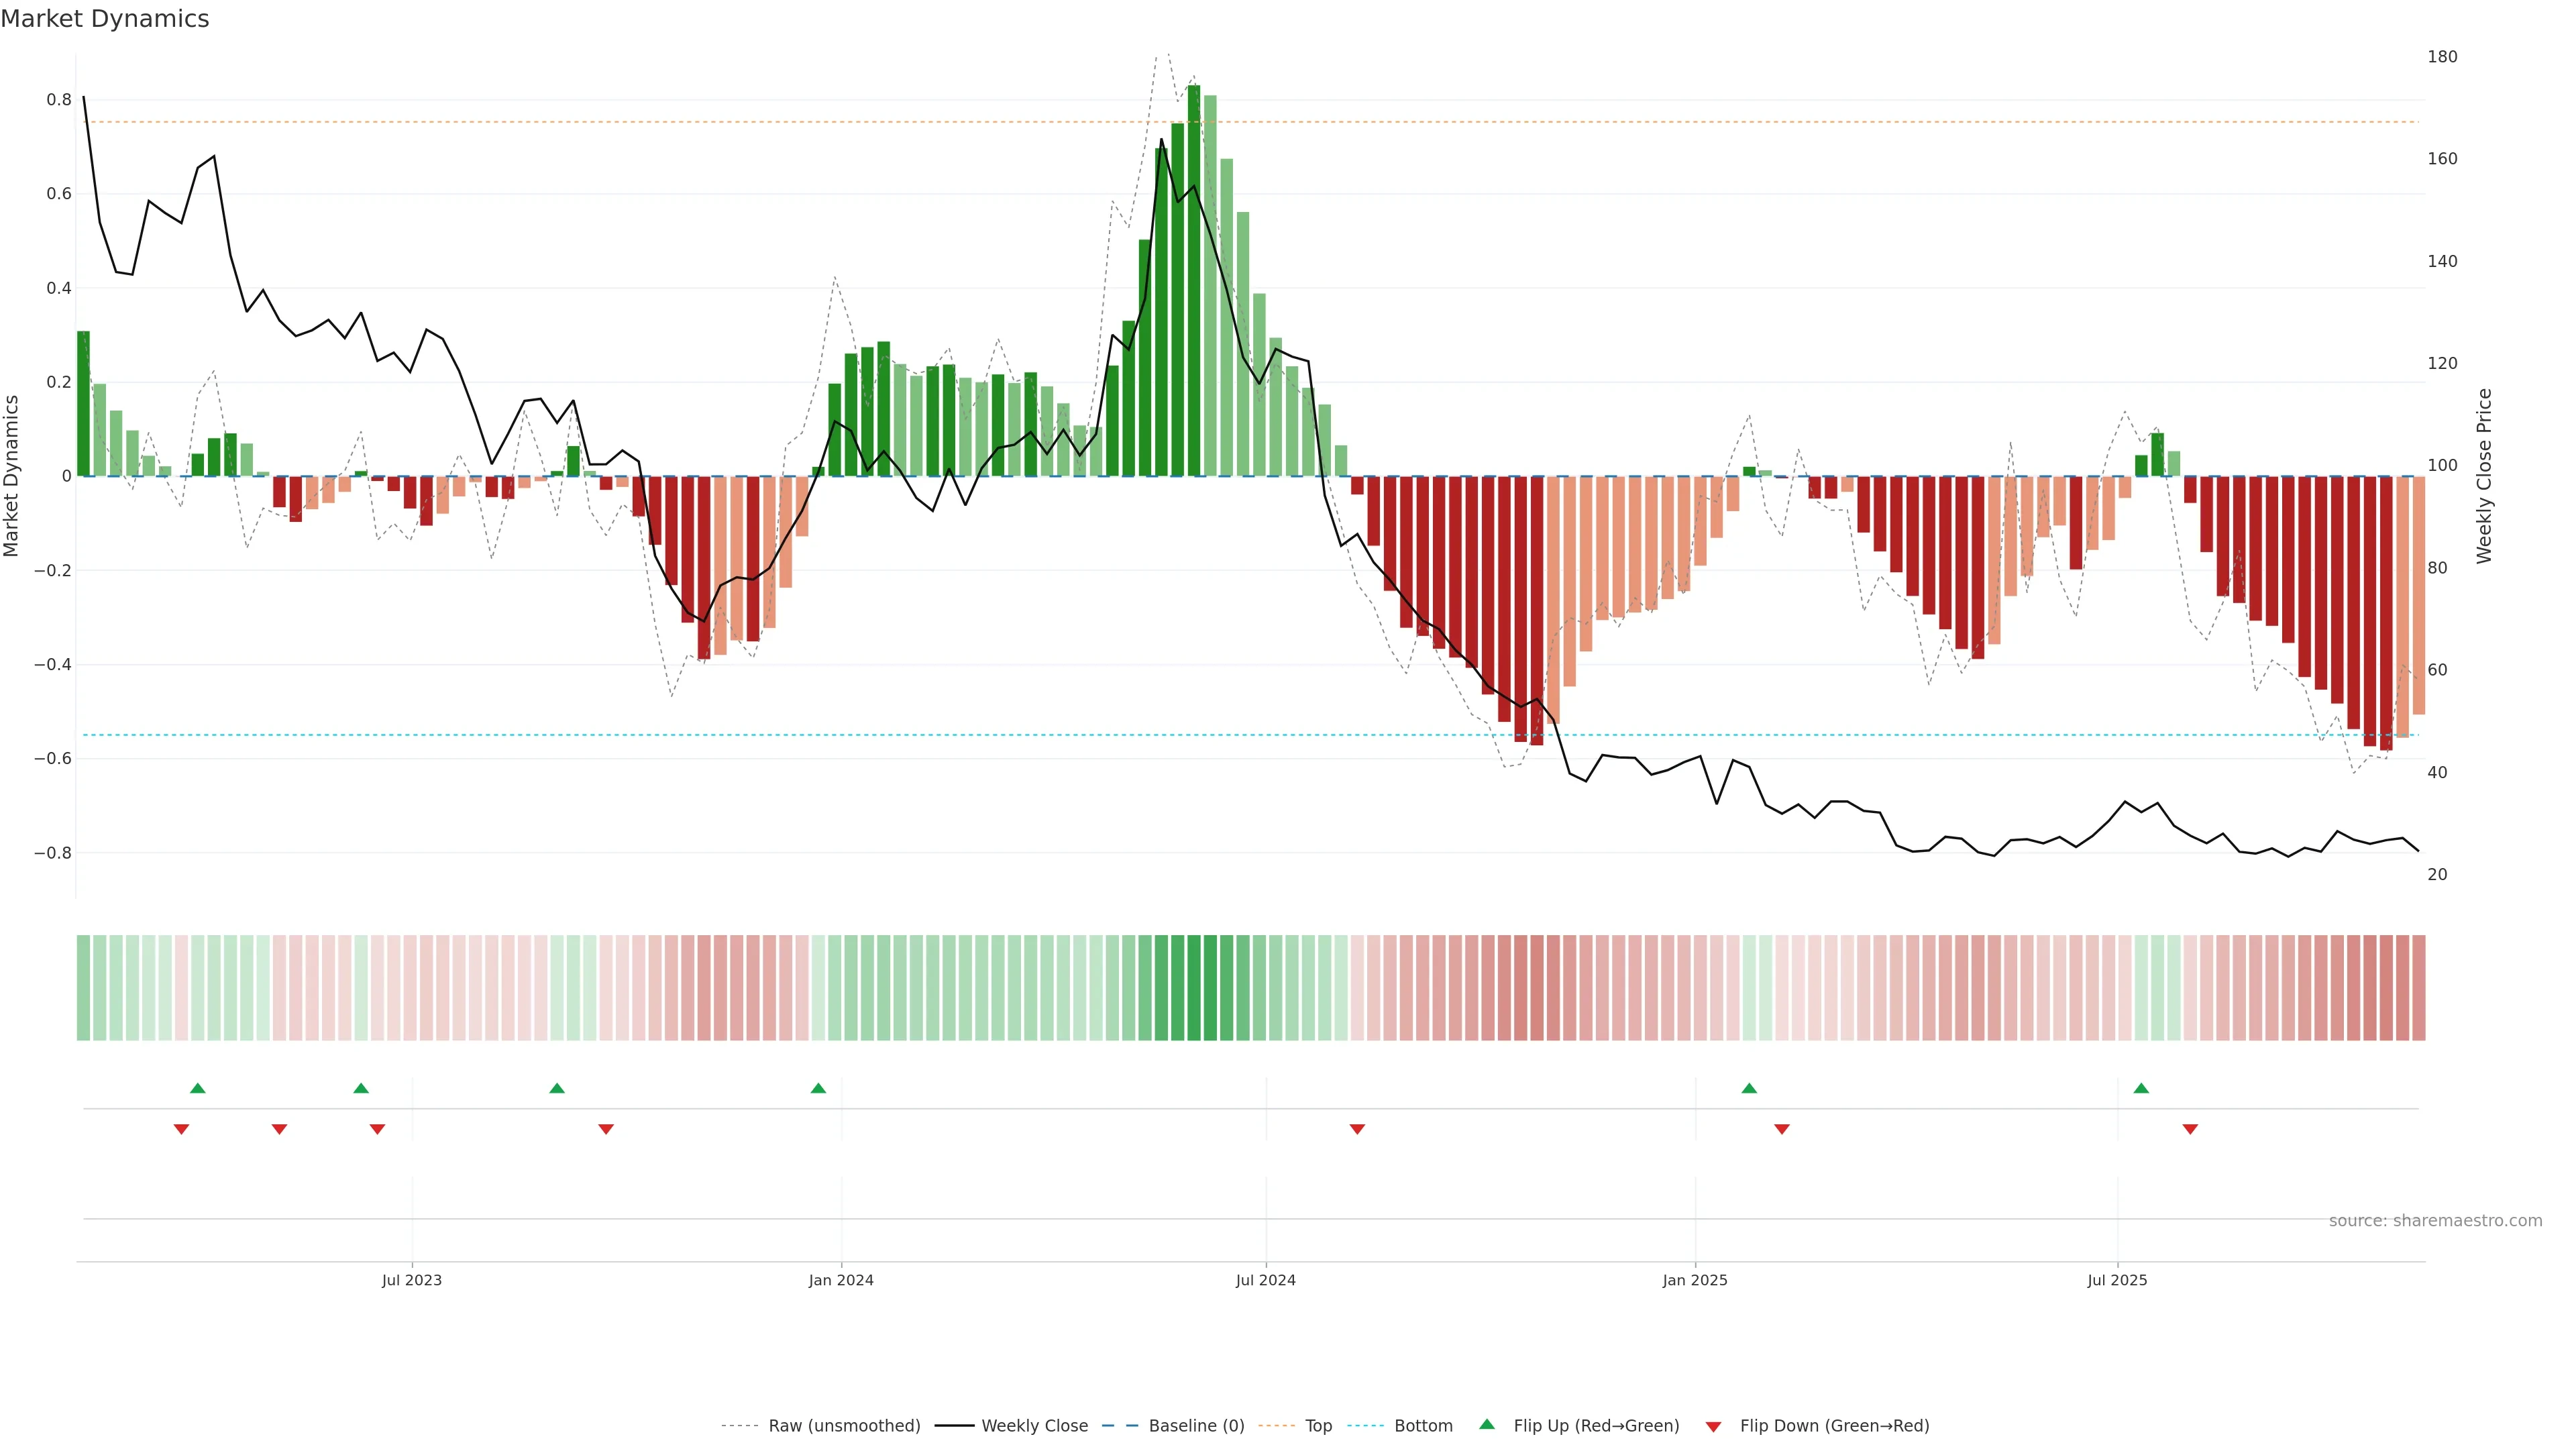
Task: Click the leftmost green flip-up triangle marker
Action: coord(198,1088)
